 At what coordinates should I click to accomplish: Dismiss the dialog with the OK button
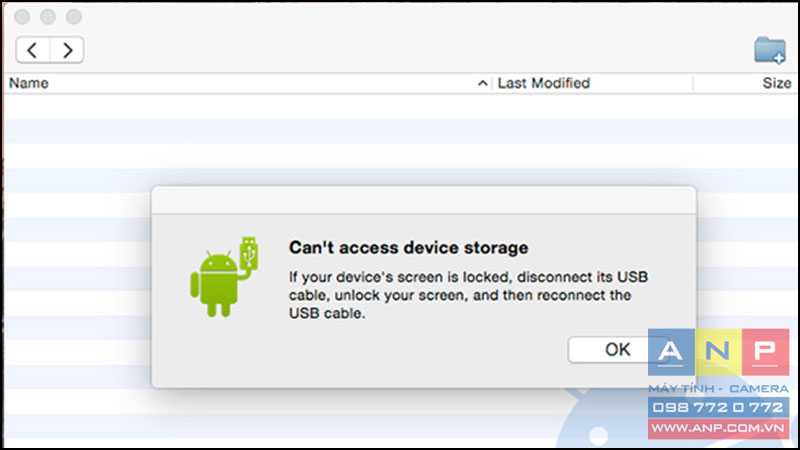pyautogui.click(x=617, y=349)
